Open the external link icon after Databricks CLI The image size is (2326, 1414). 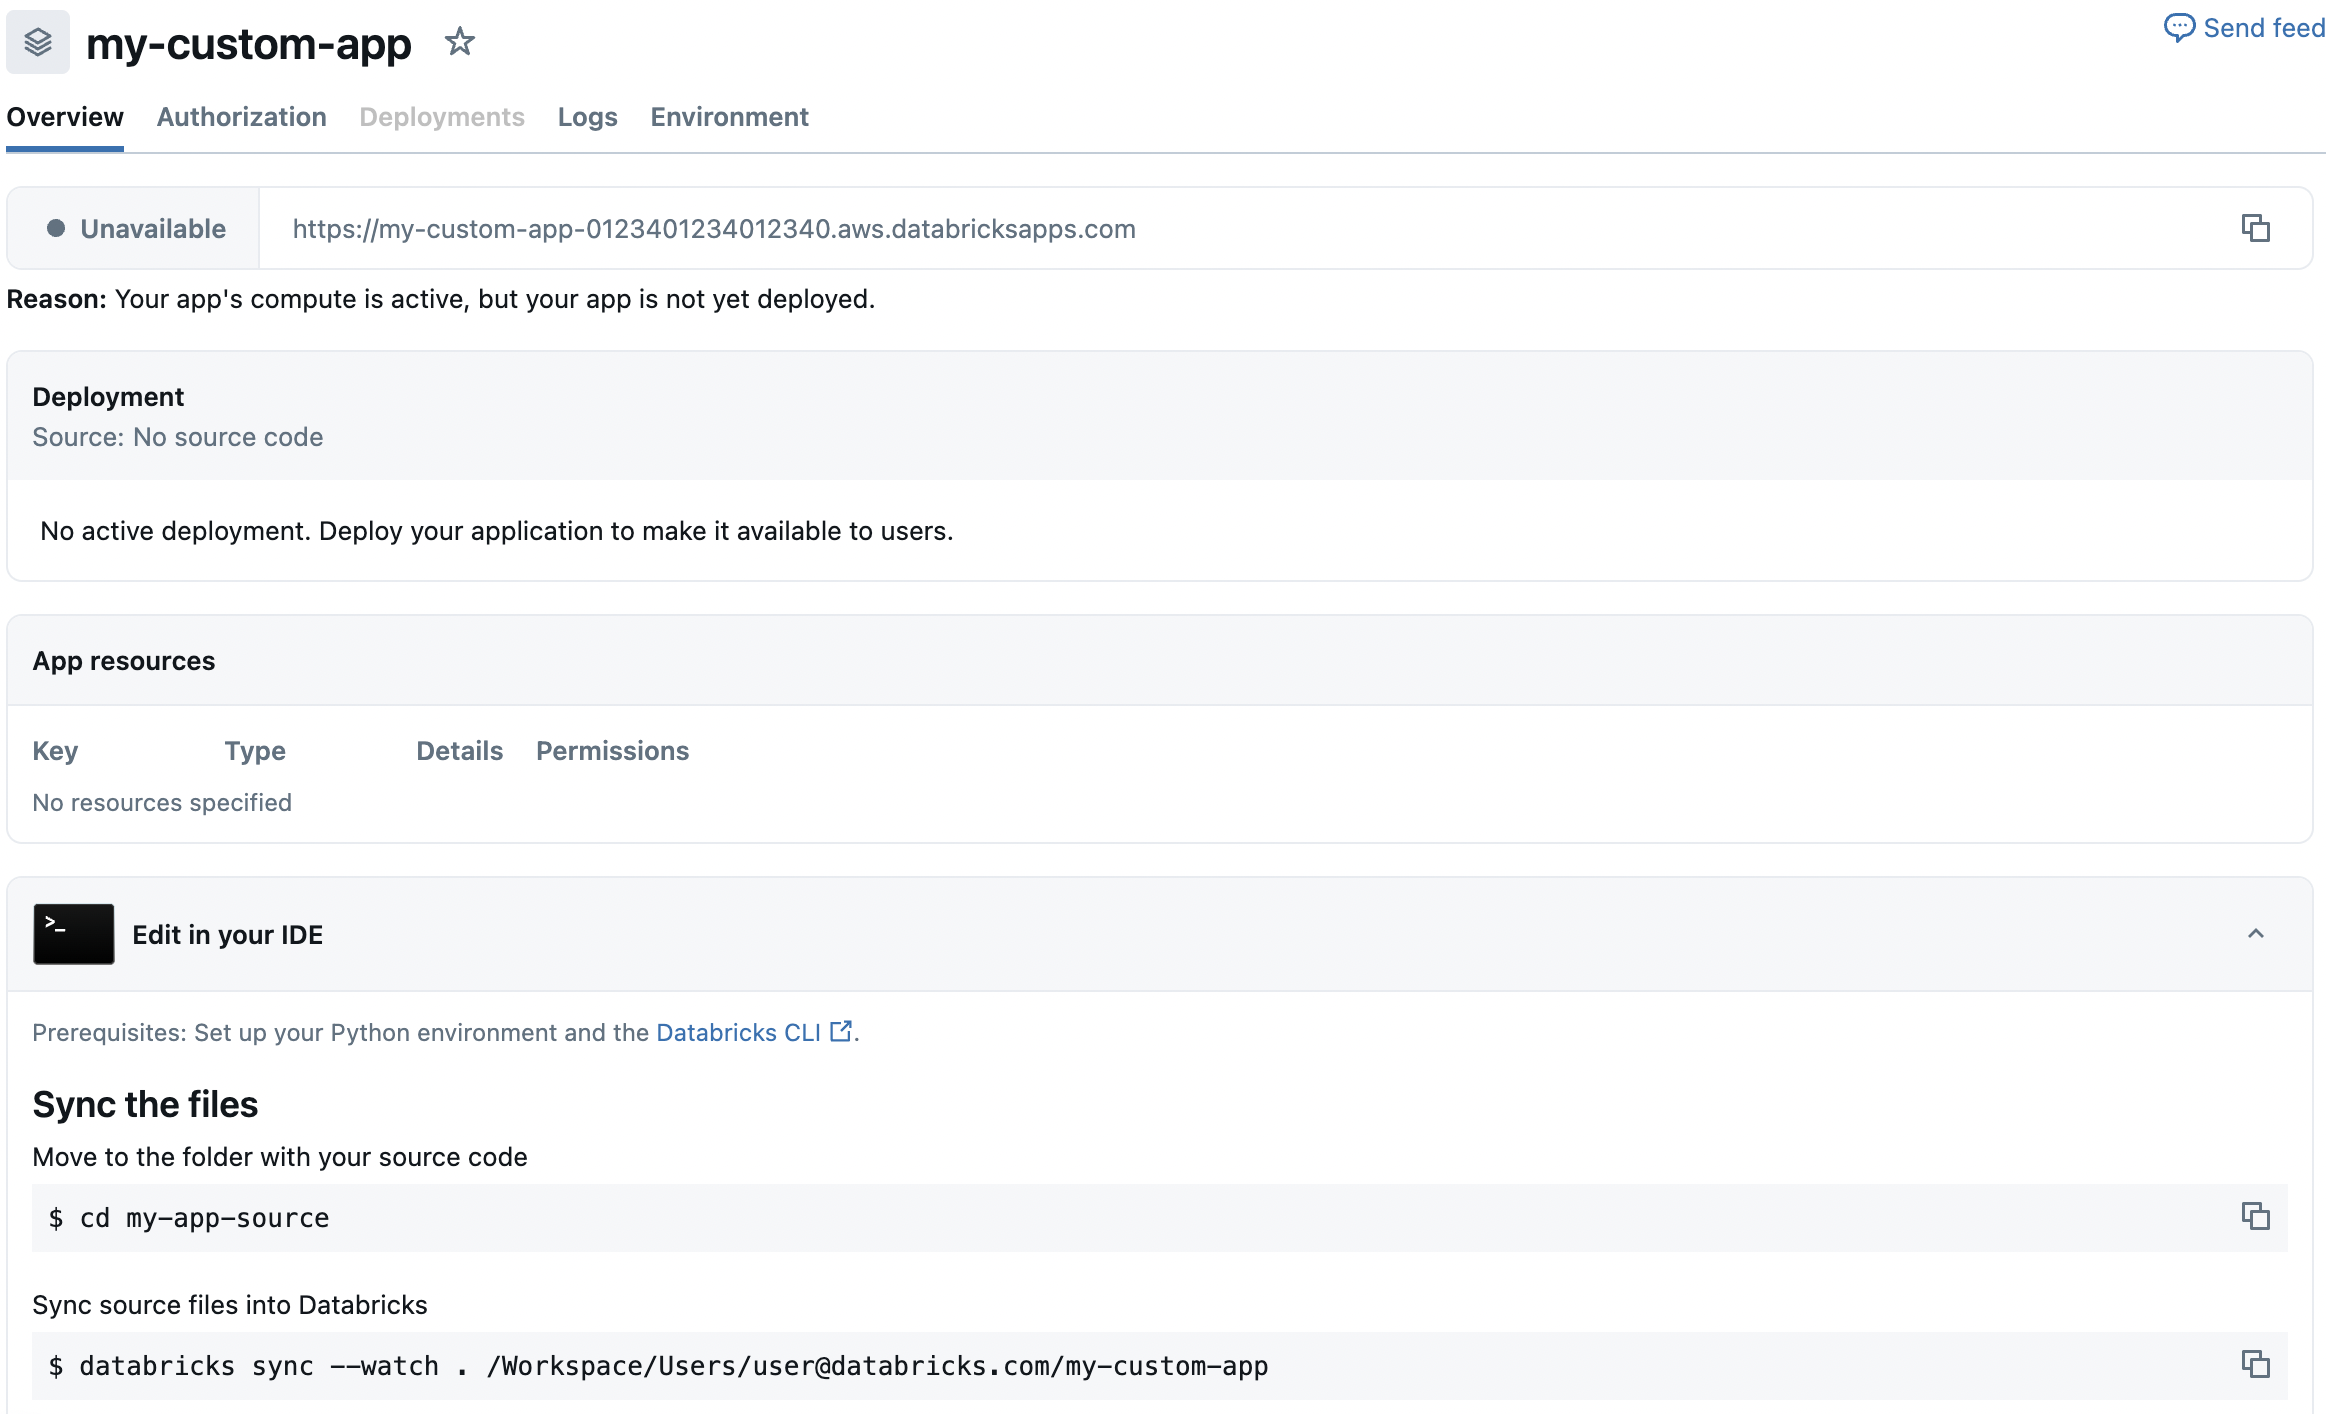point(841,1030)
